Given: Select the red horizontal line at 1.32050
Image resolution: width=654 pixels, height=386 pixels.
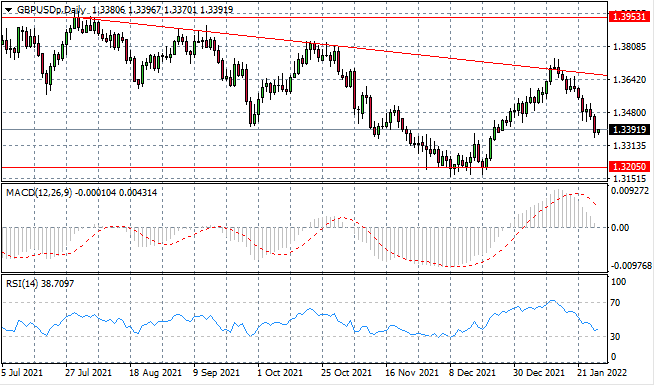Looking at the screenshot, I should (304, 168).
